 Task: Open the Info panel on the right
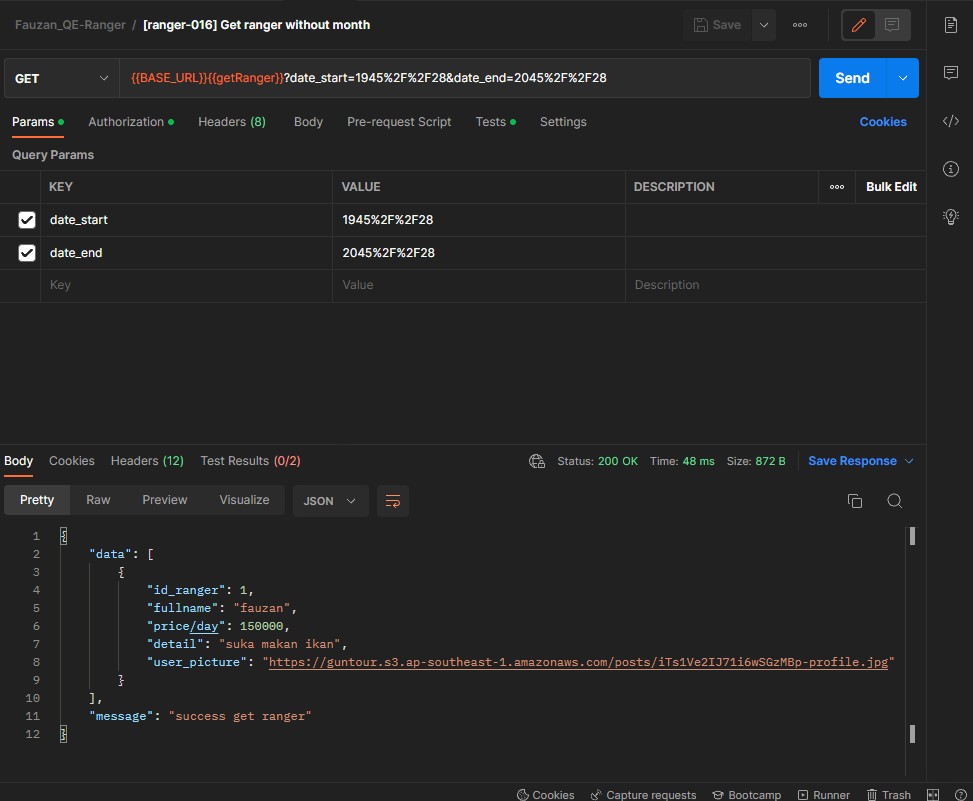tap(949, 169)
